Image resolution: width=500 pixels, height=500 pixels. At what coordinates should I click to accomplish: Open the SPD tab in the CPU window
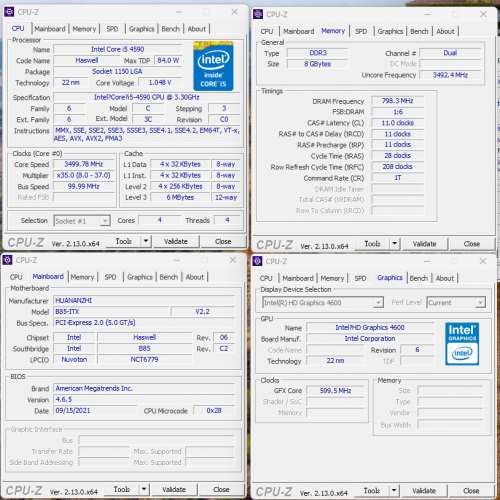[x=112, y=29]
